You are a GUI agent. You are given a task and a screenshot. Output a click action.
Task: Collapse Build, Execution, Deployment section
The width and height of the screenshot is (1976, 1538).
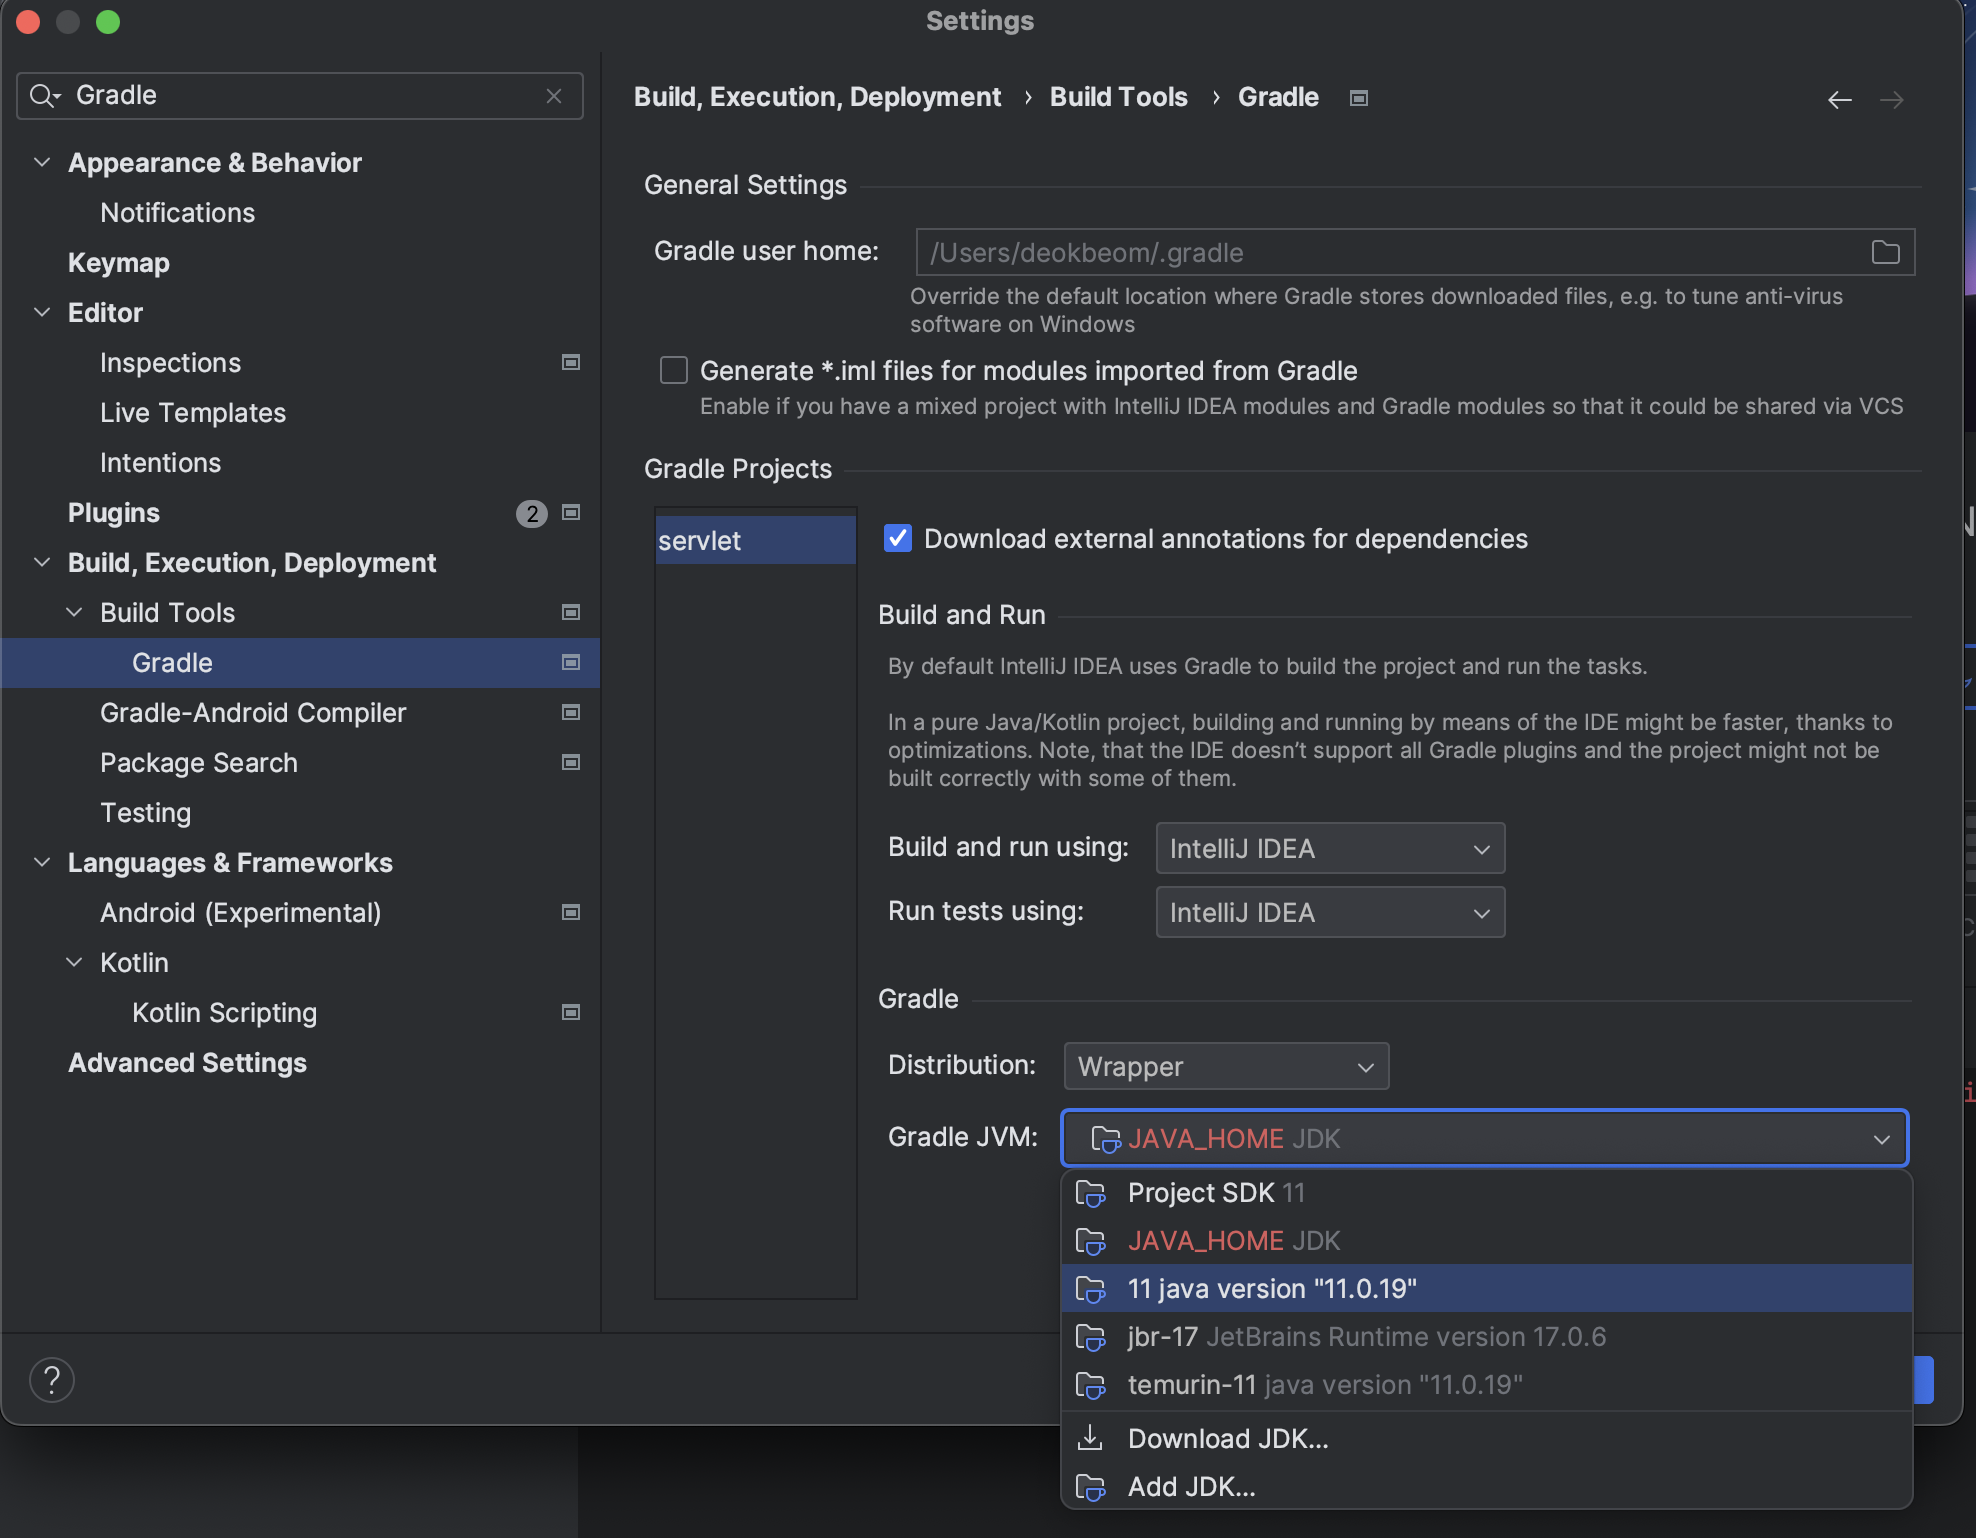(x=42, y=562)
